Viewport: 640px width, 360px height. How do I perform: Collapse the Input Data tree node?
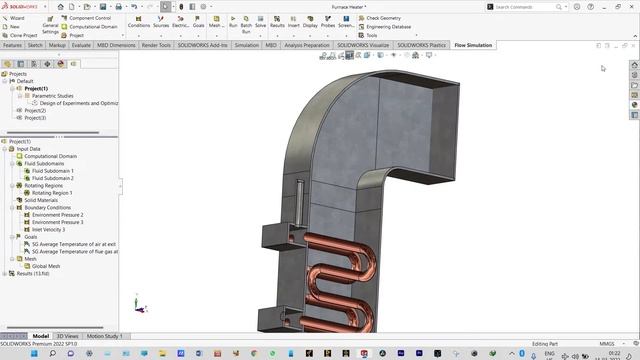point(4,149)
